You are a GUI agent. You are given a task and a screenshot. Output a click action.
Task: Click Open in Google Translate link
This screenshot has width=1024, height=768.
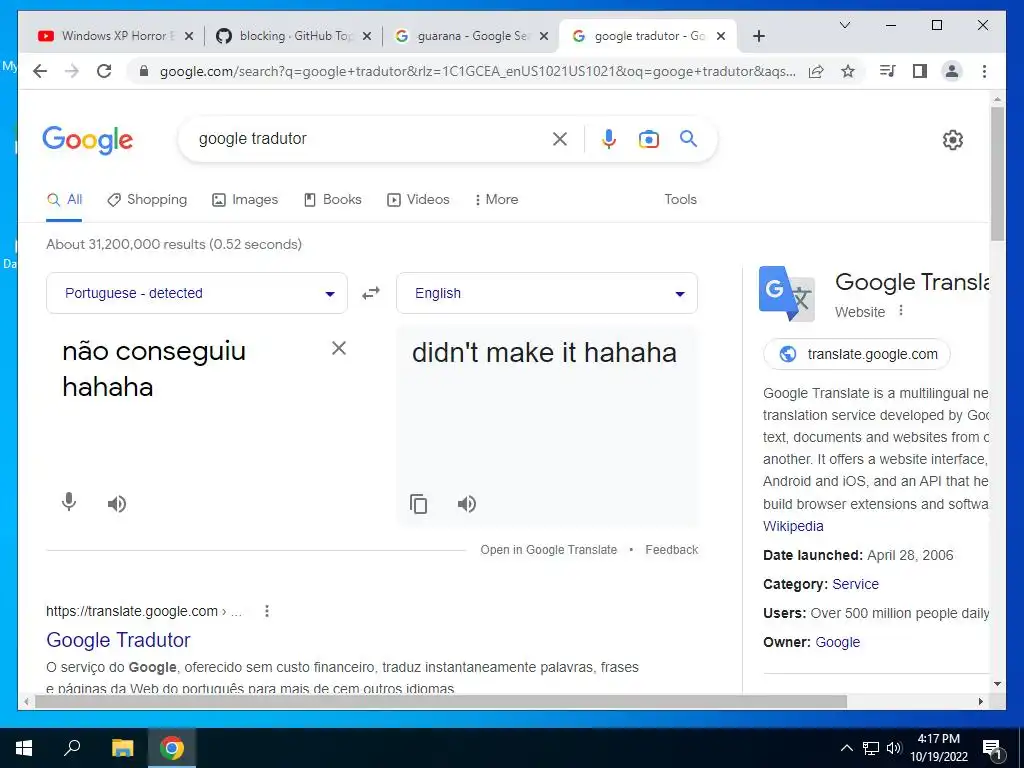click(x=549, y=550)
